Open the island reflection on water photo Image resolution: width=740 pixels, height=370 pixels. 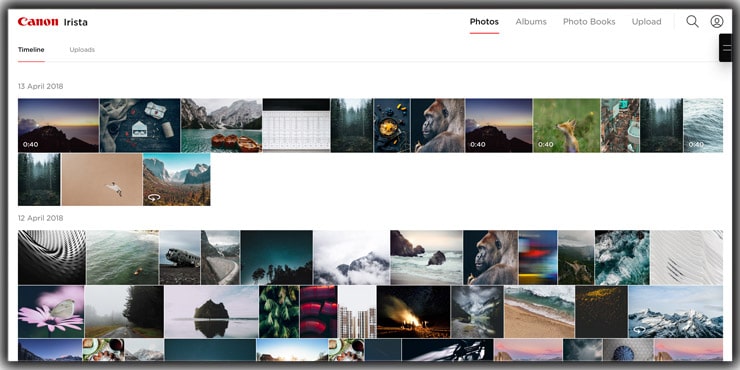[211, 311]
